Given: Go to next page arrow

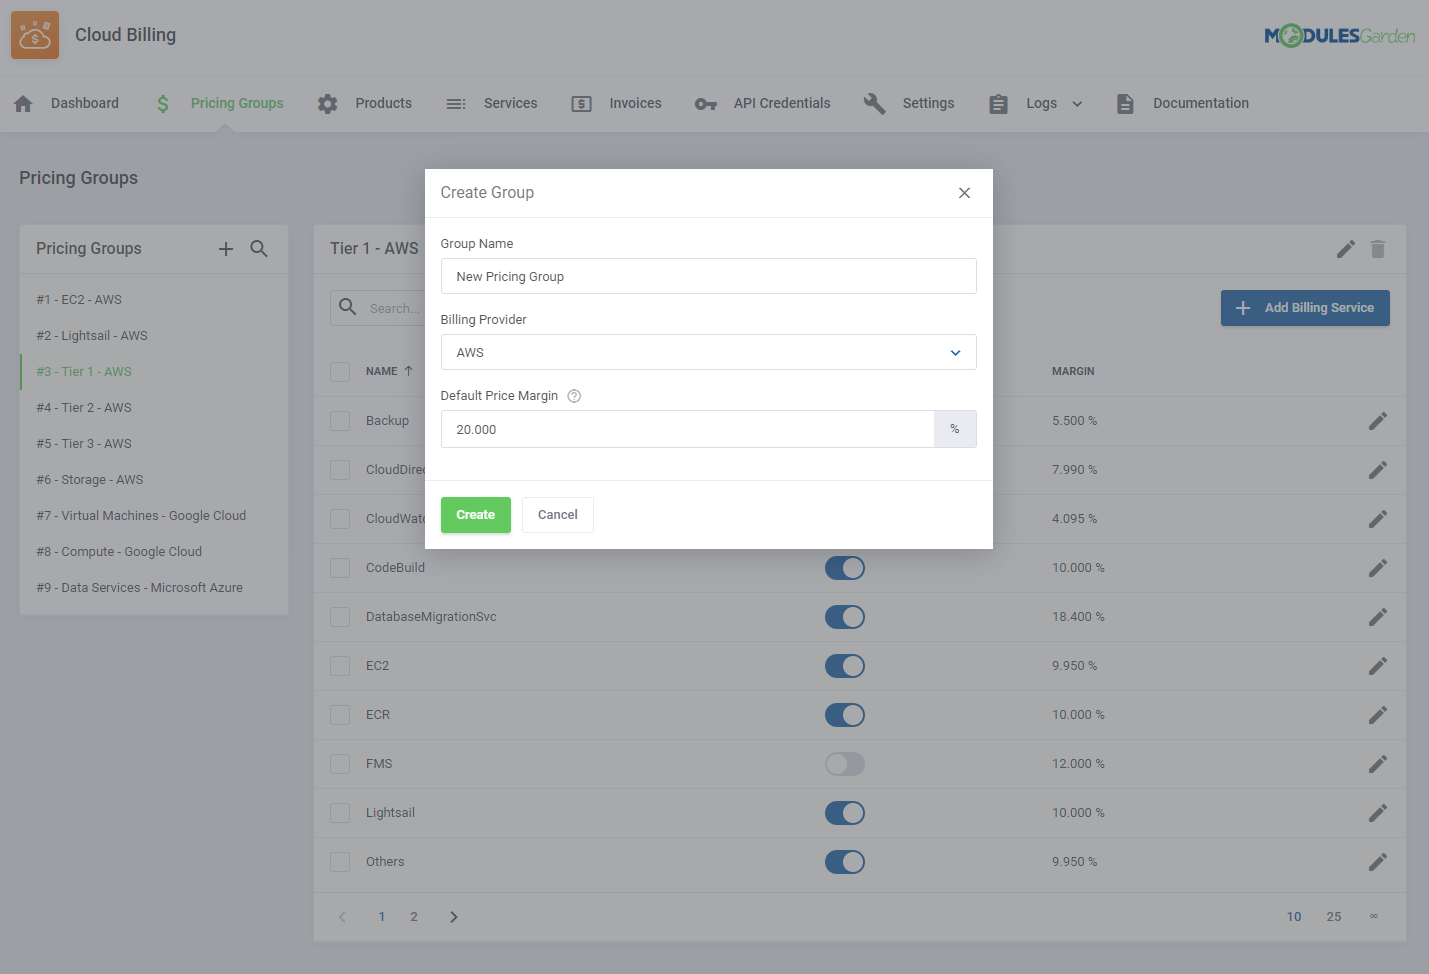Looking at the screenshot, I should coord(454,917).
